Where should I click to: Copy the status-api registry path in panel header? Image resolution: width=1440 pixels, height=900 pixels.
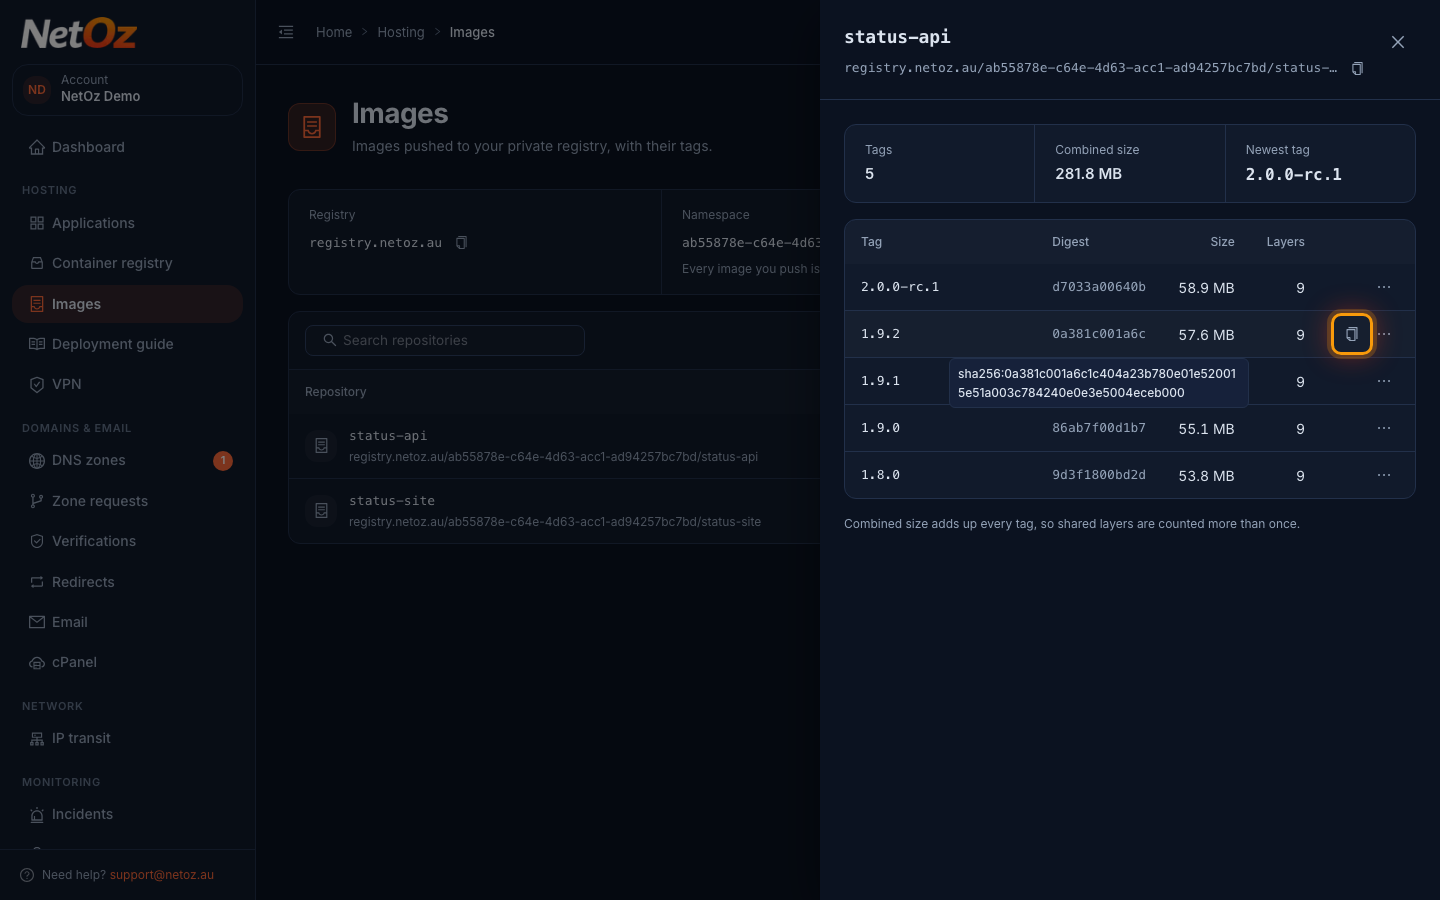pos(1357,68)
